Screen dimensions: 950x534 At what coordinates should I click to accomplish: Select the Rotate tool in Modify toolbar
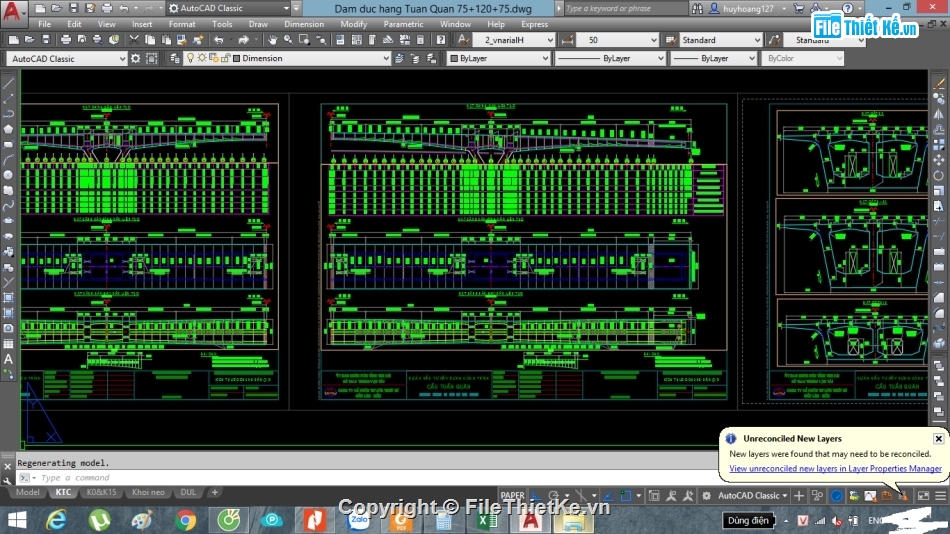coord(939,175)
